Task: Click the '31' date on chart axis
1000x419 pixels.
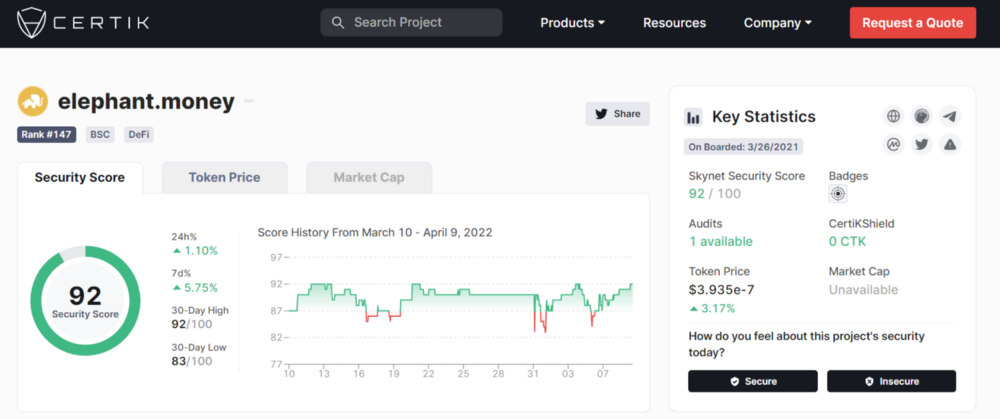Action: 533,374
